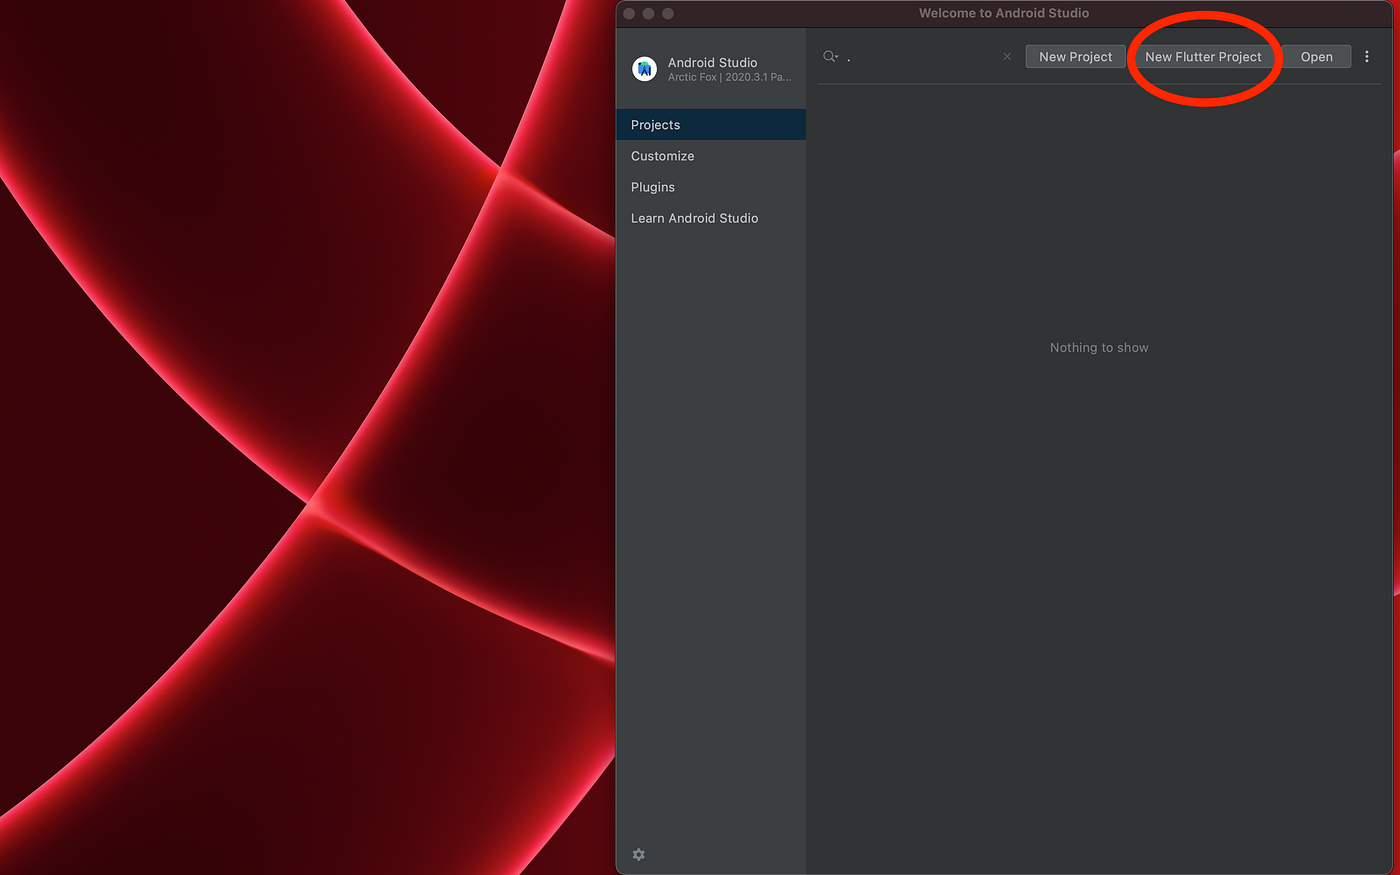1400x875 pixels.
Task: Click the Android Studio logo icon
Action: (x=644, y=69)
